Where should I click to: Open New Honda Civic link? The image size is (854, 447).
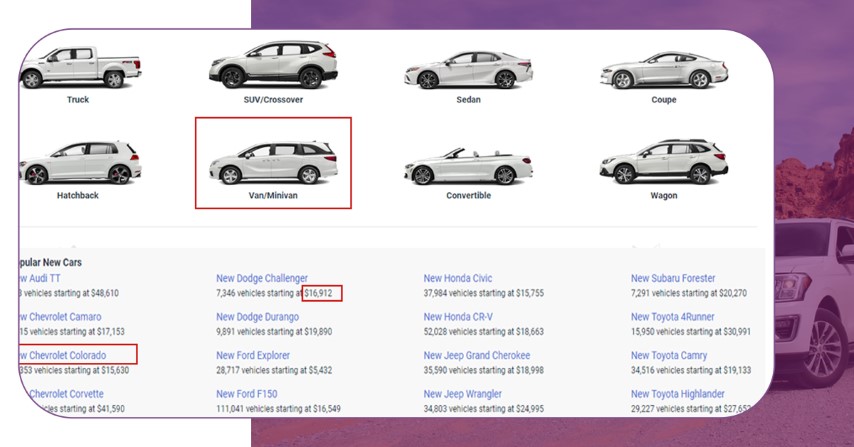(458, 278)
